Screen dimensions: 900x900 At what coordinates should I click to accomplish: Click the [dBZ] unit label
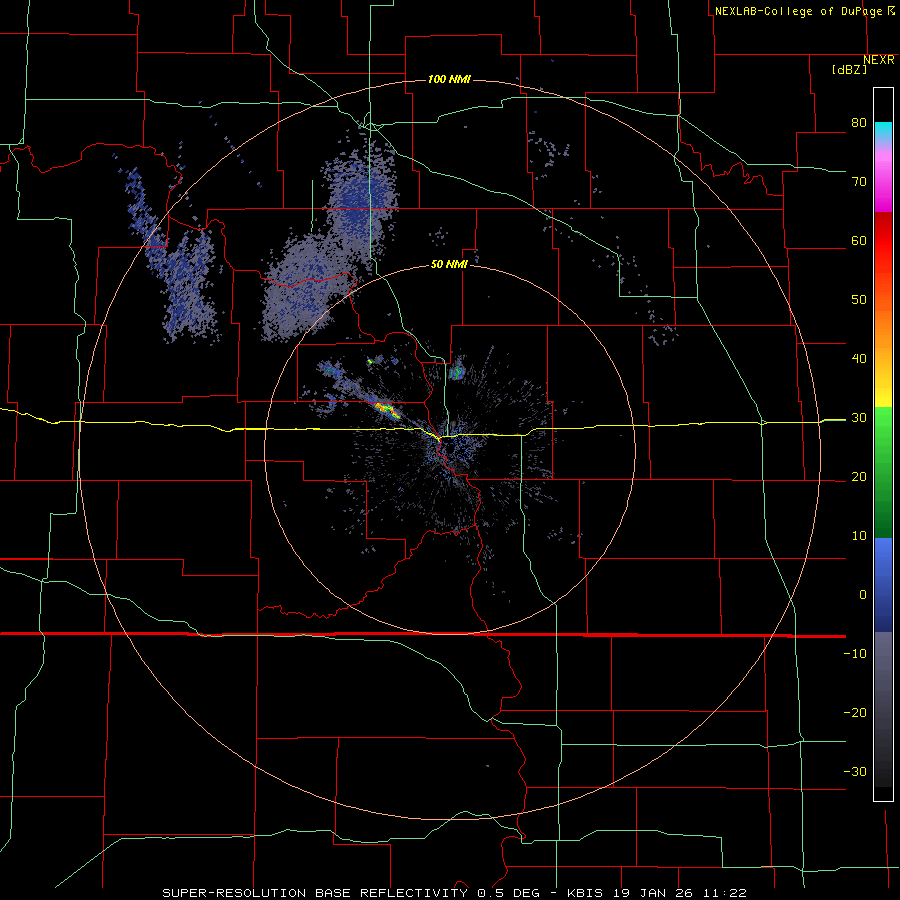coord(849,70)
